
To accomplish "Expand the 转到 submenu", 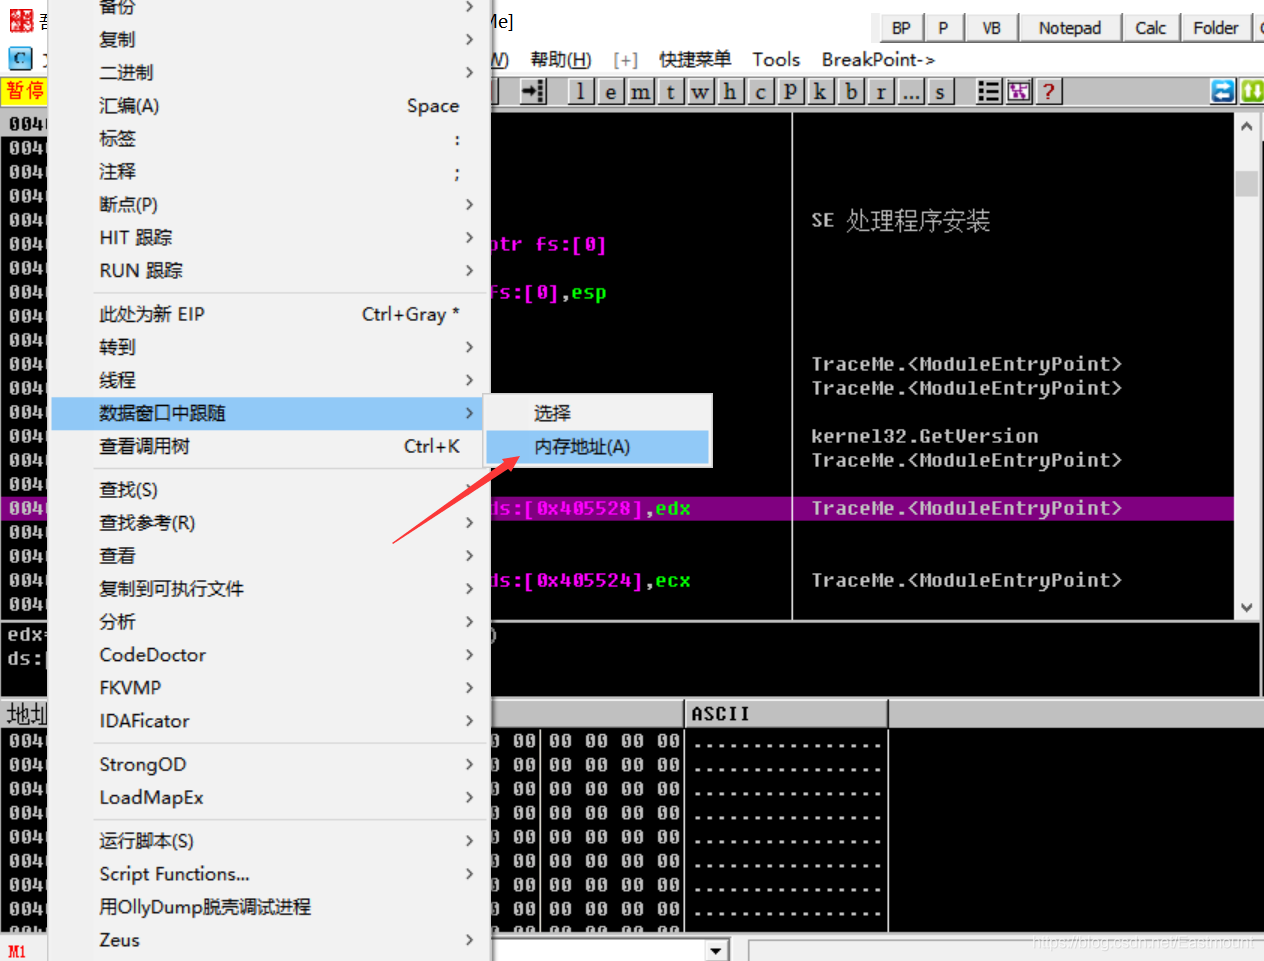I will point(270,347).
